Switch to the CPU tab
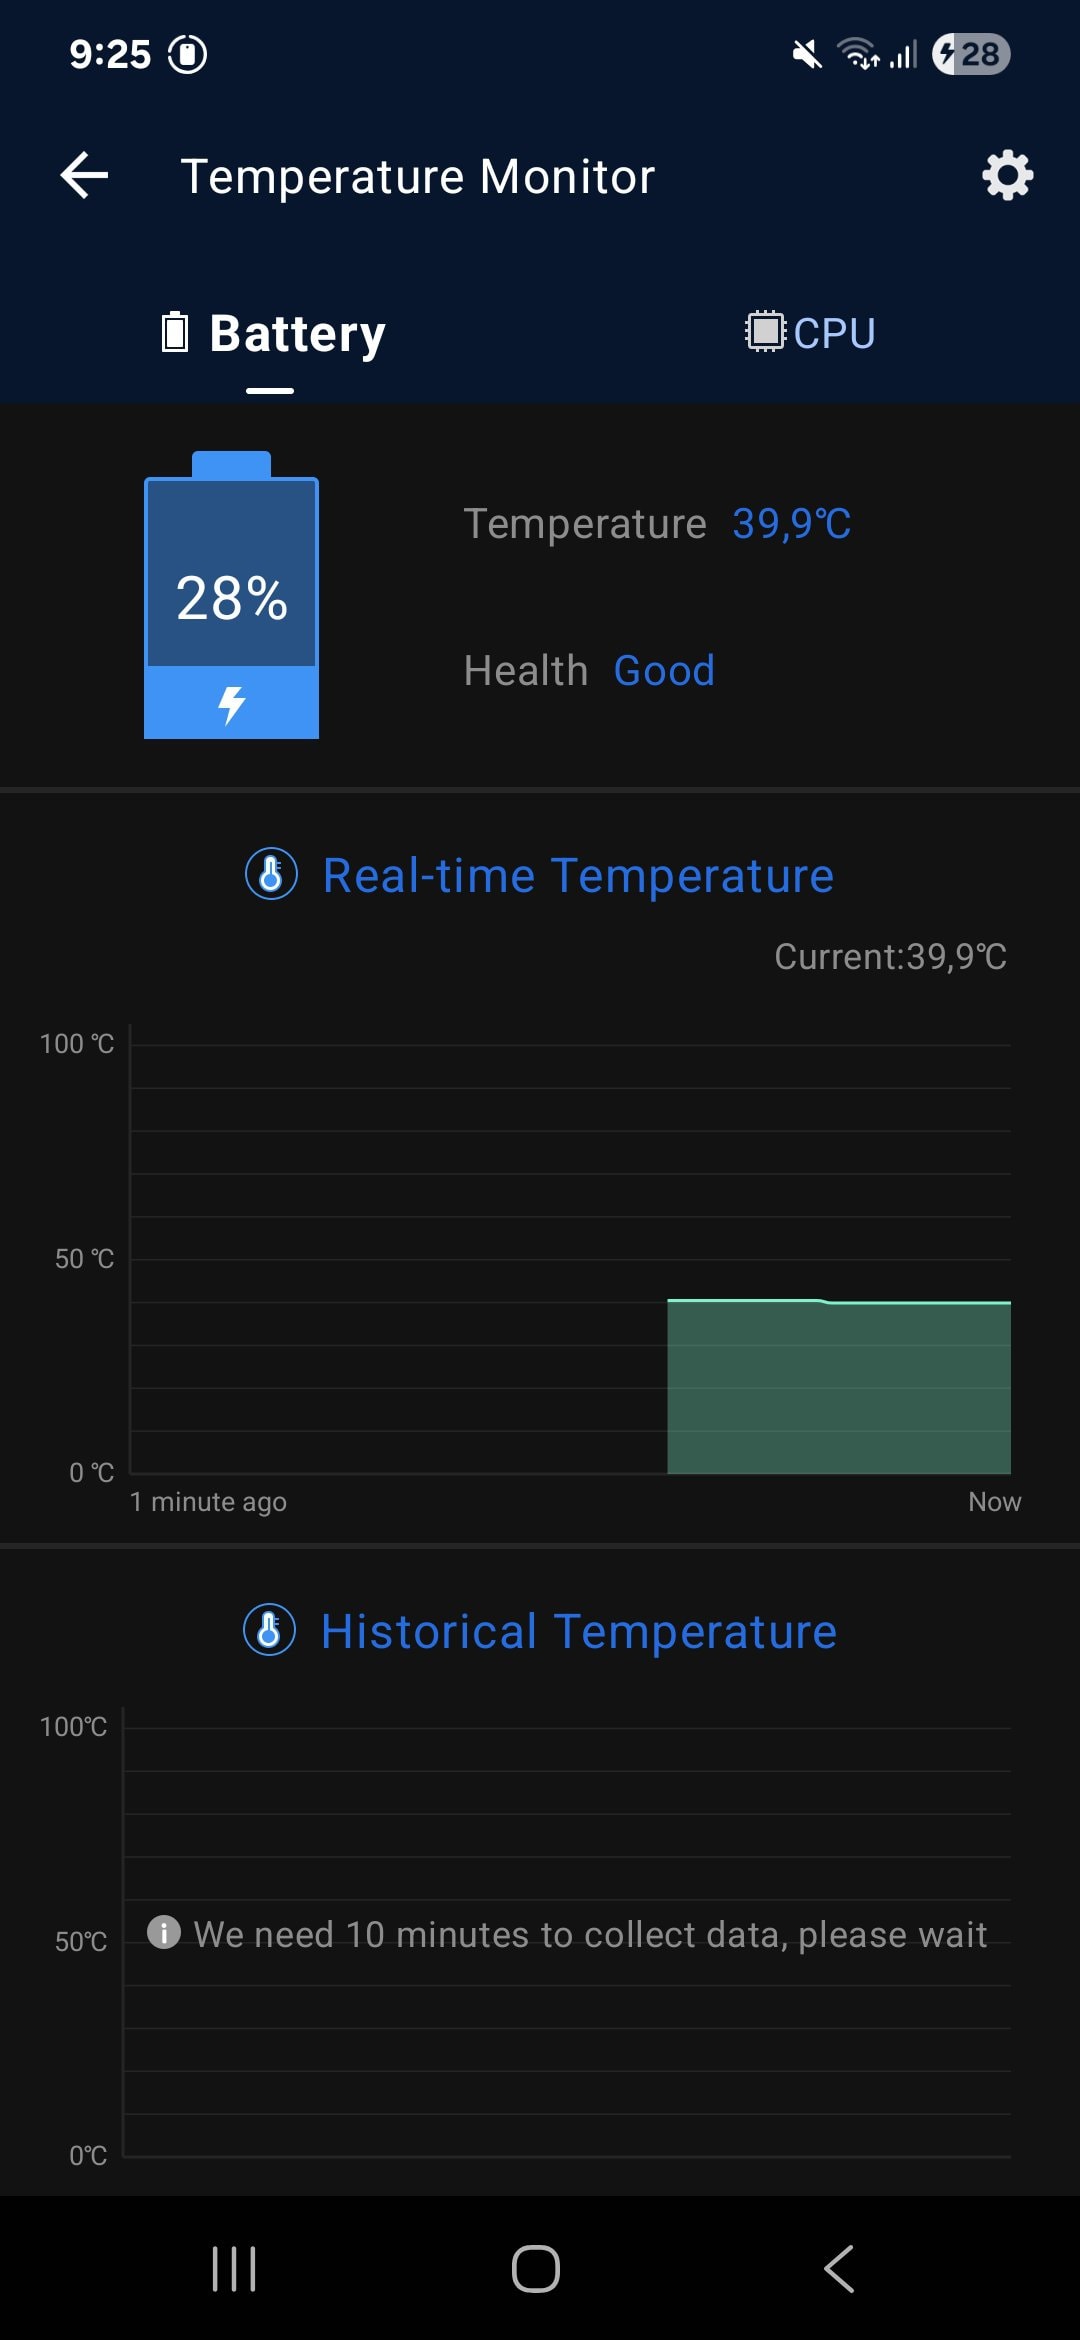Screen dimensions: 1080x2340 [x=811, y=333]
